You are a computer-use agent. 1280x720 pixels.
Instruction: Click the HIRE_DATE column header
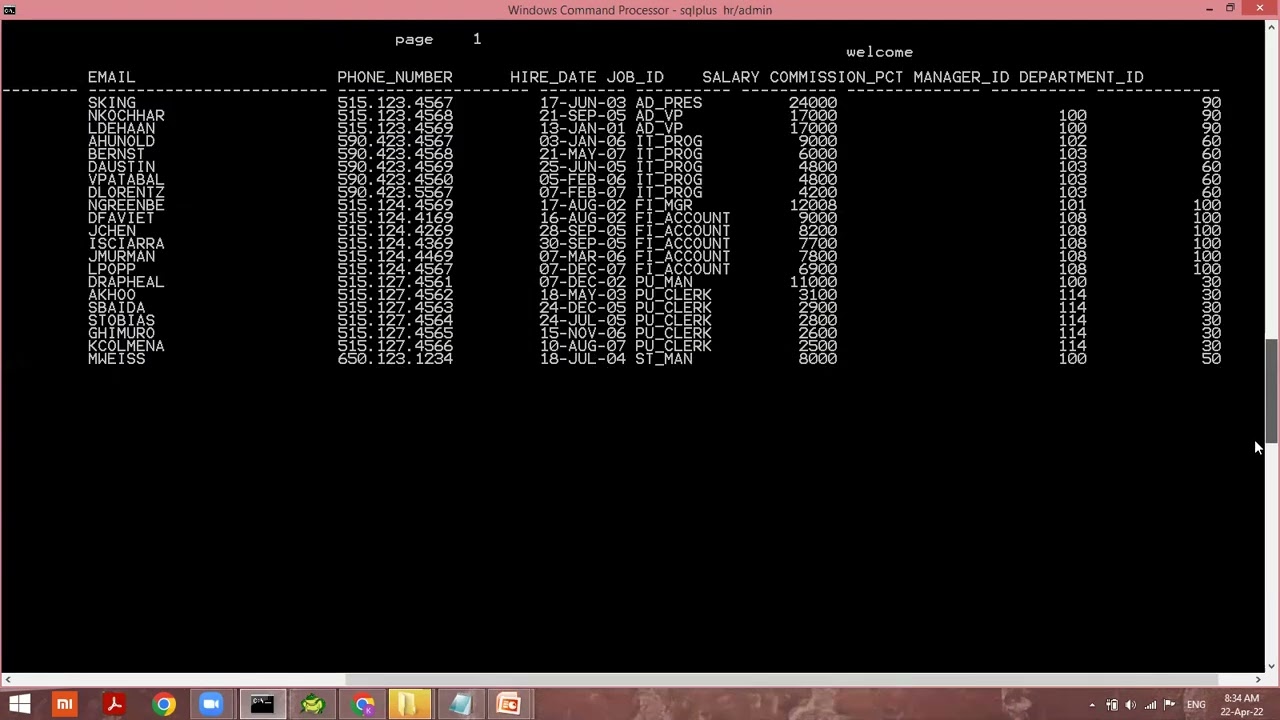[x=553, y=77]
